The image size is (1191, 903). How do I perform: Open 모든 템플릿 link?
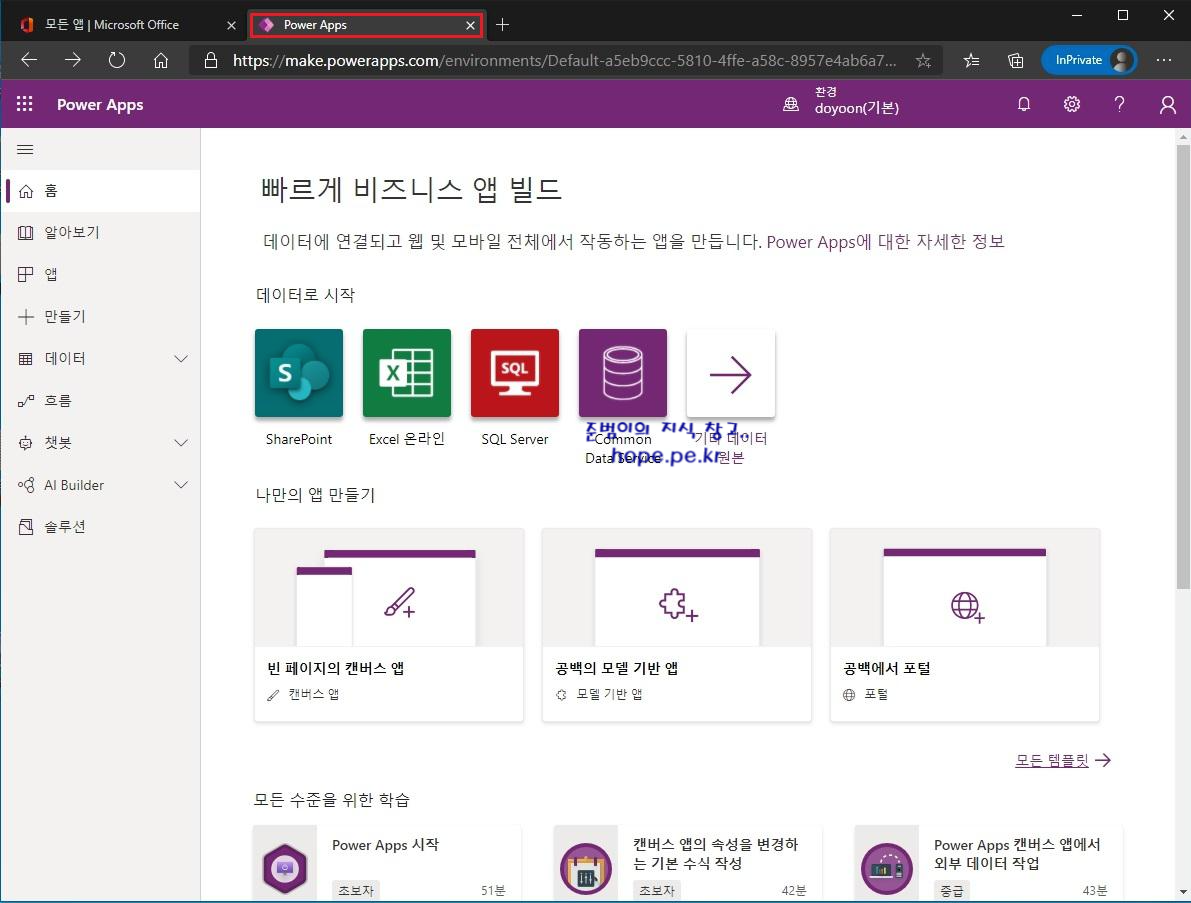pos(1063,760)
